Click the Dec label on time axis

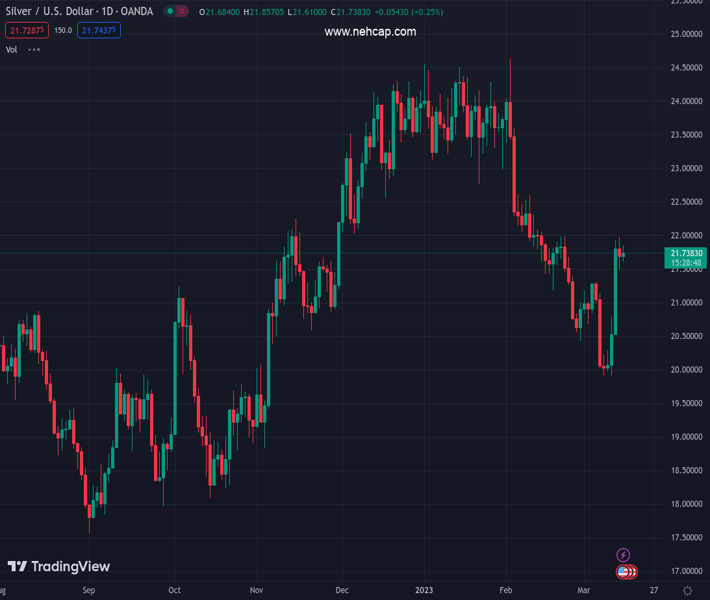tap(343, 592)
